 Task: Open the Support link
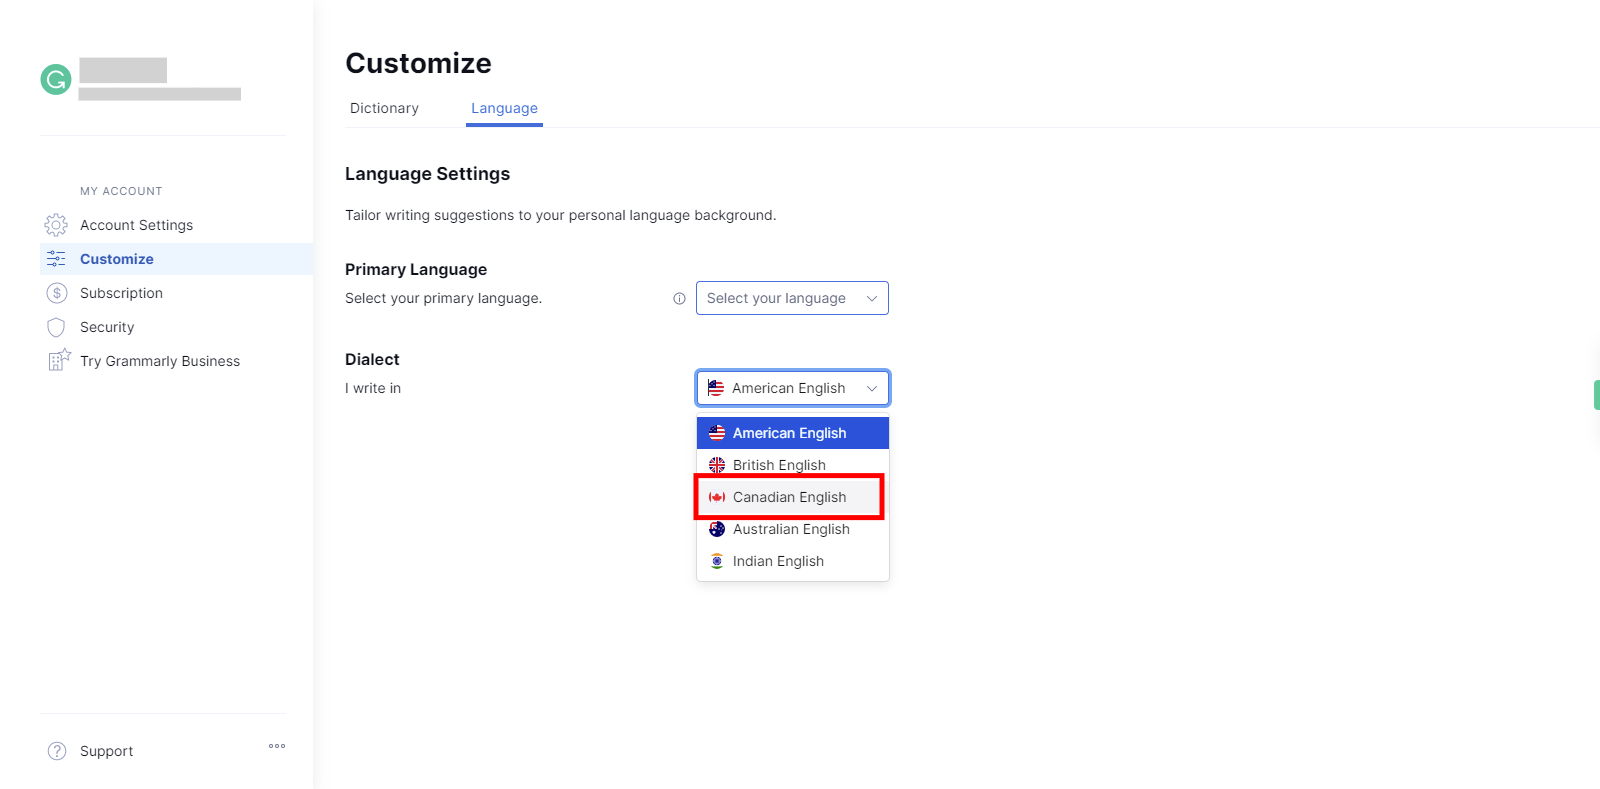(x=106, y=751)
